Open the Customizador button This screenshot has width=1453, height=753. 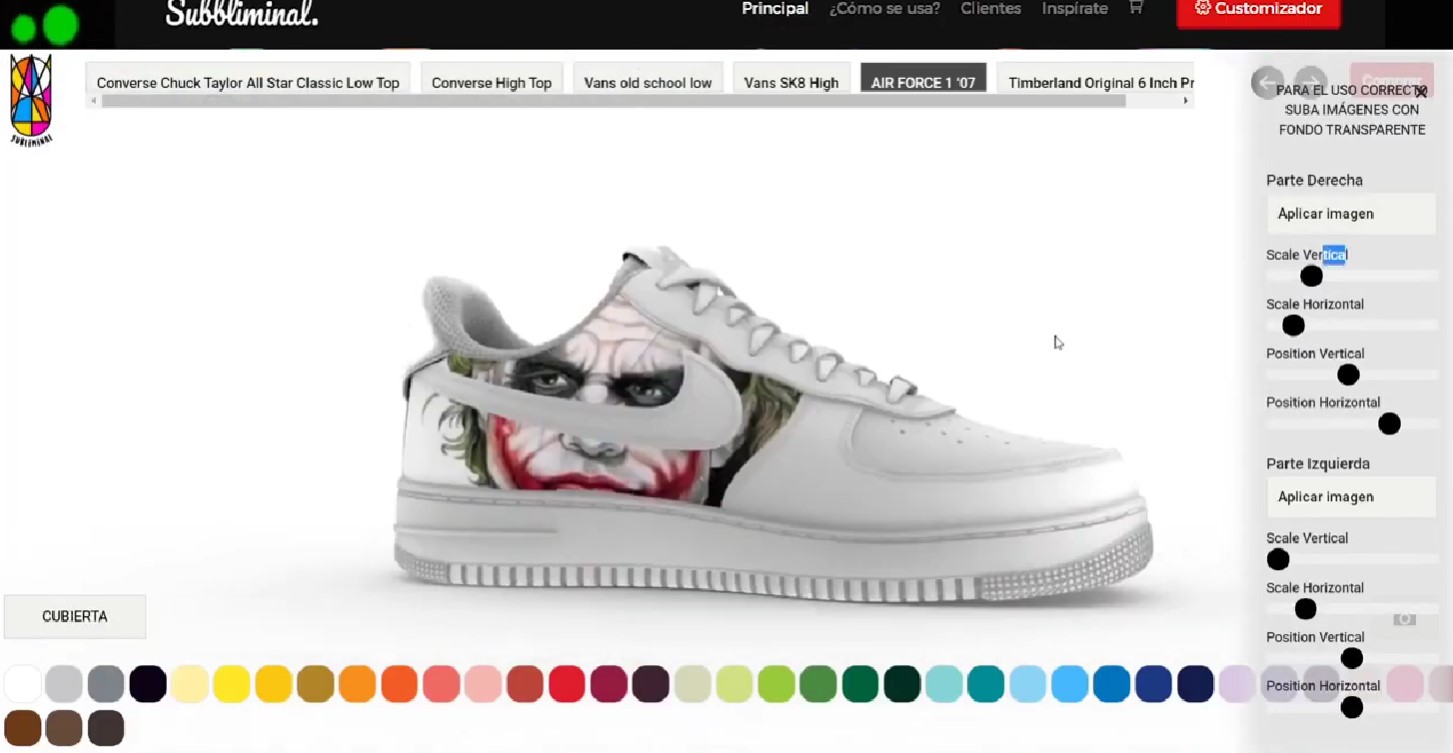(x=1258, y=10)
